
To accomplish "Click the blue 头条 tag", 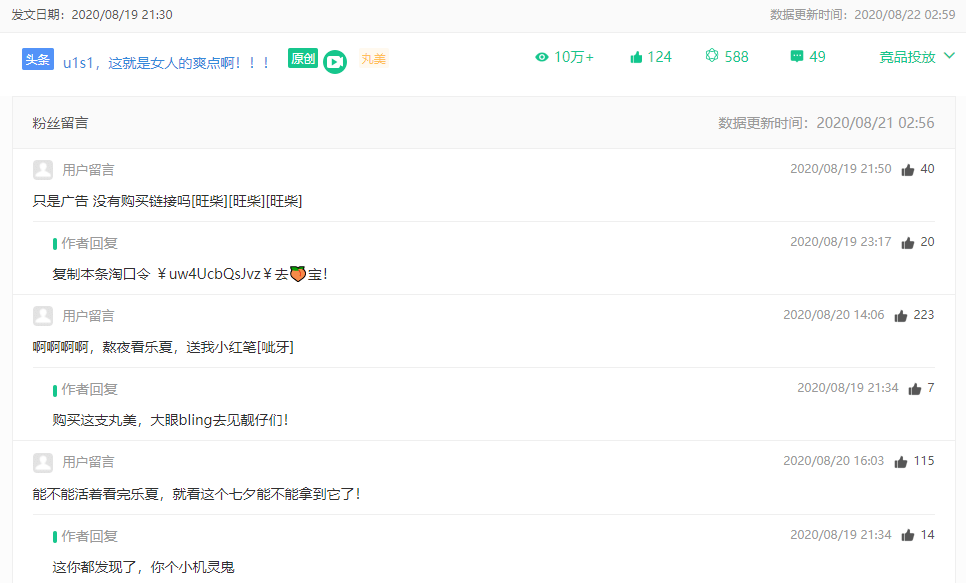I will (38, 59).
